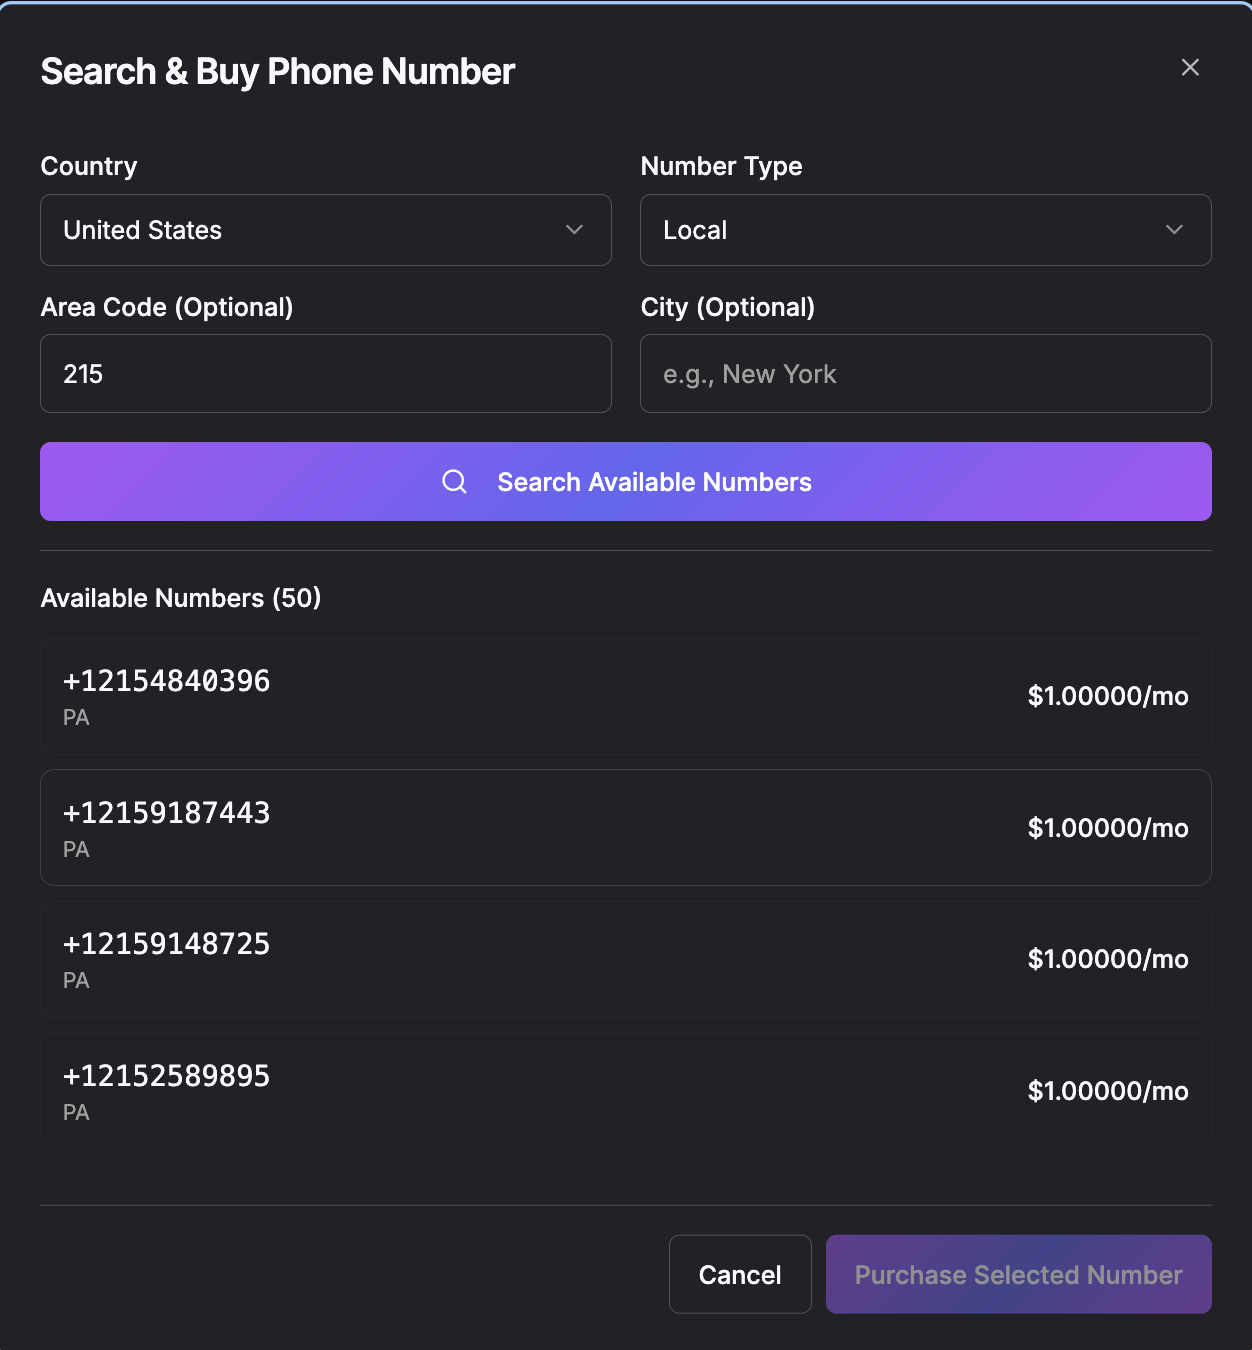The width and height of the screenshot is (1252, 1350).
Task: Click the Country dropdown chevron
Action: coord(575,230)
